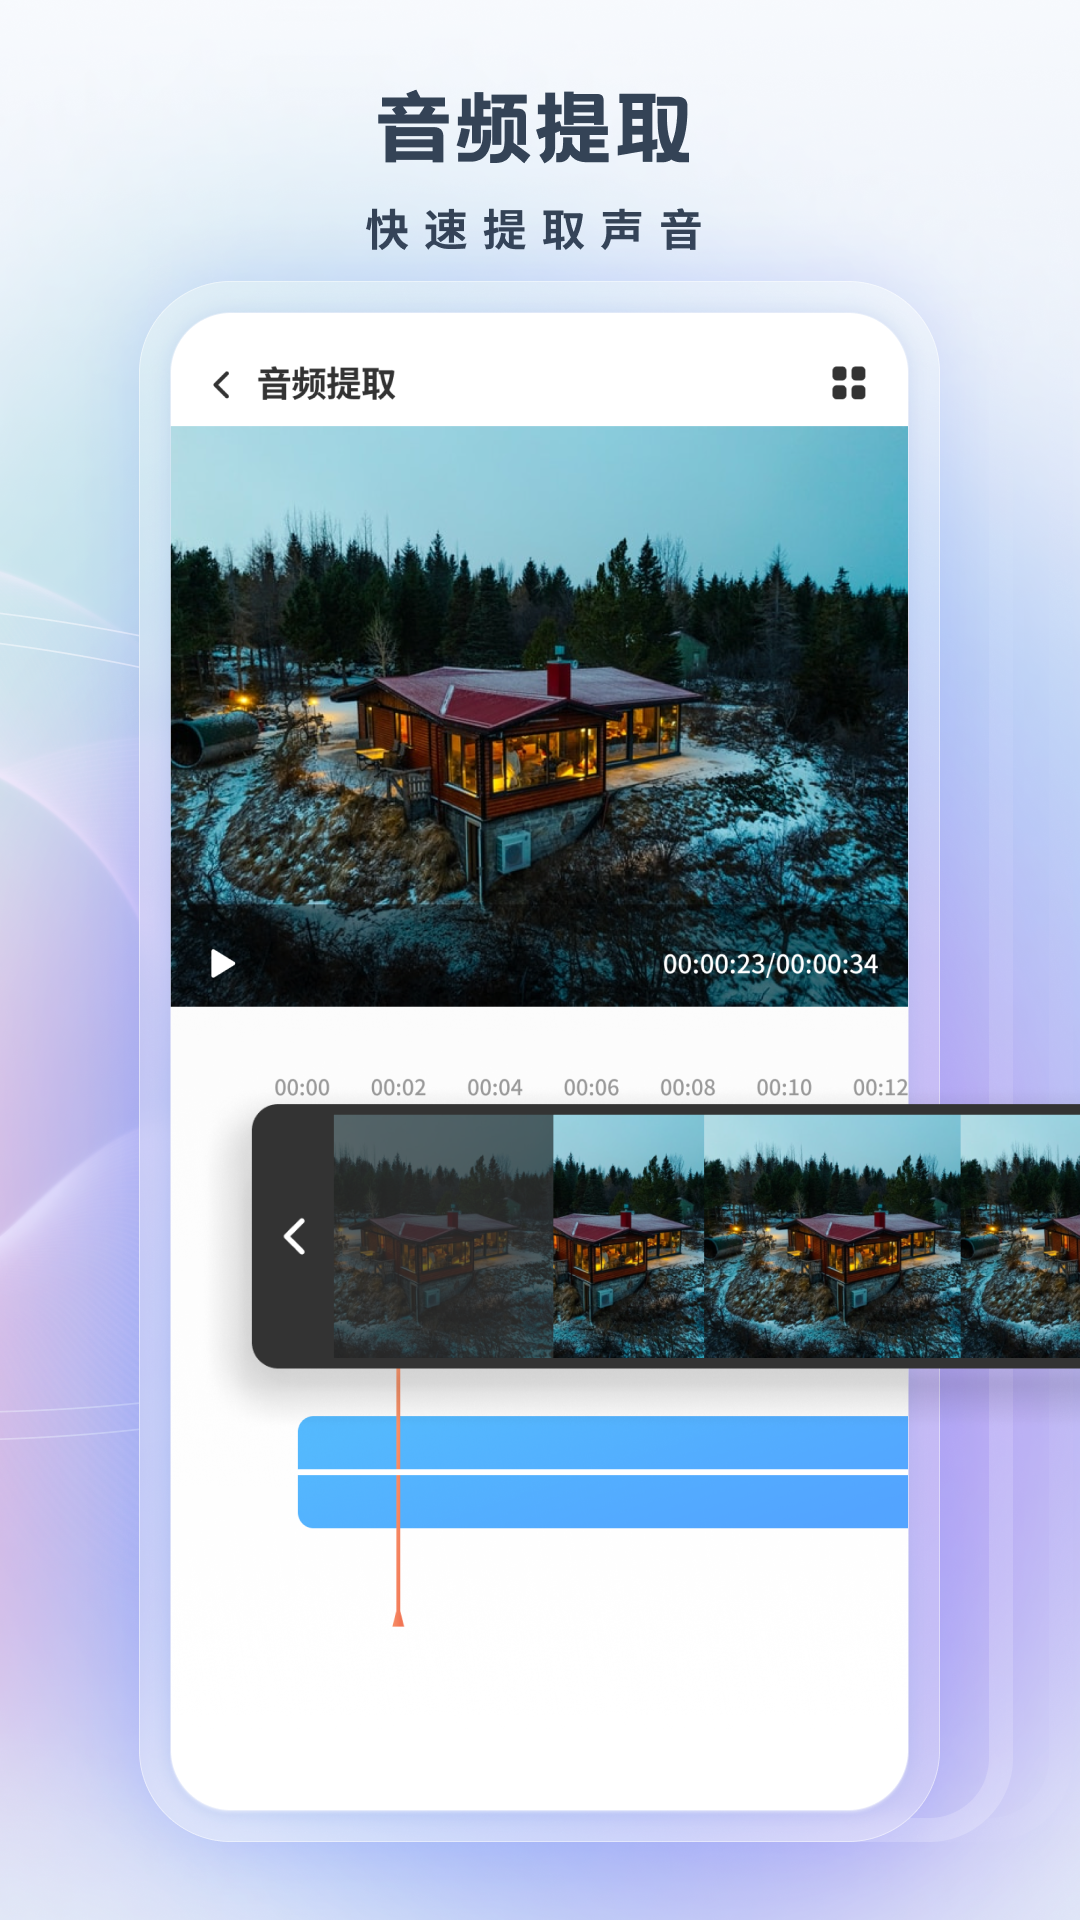Image resolution: width=1080 pixels, height=1920 pixels.
Task: Click the 00:02 timeline ruler mark
Action: pos(398,1087)
